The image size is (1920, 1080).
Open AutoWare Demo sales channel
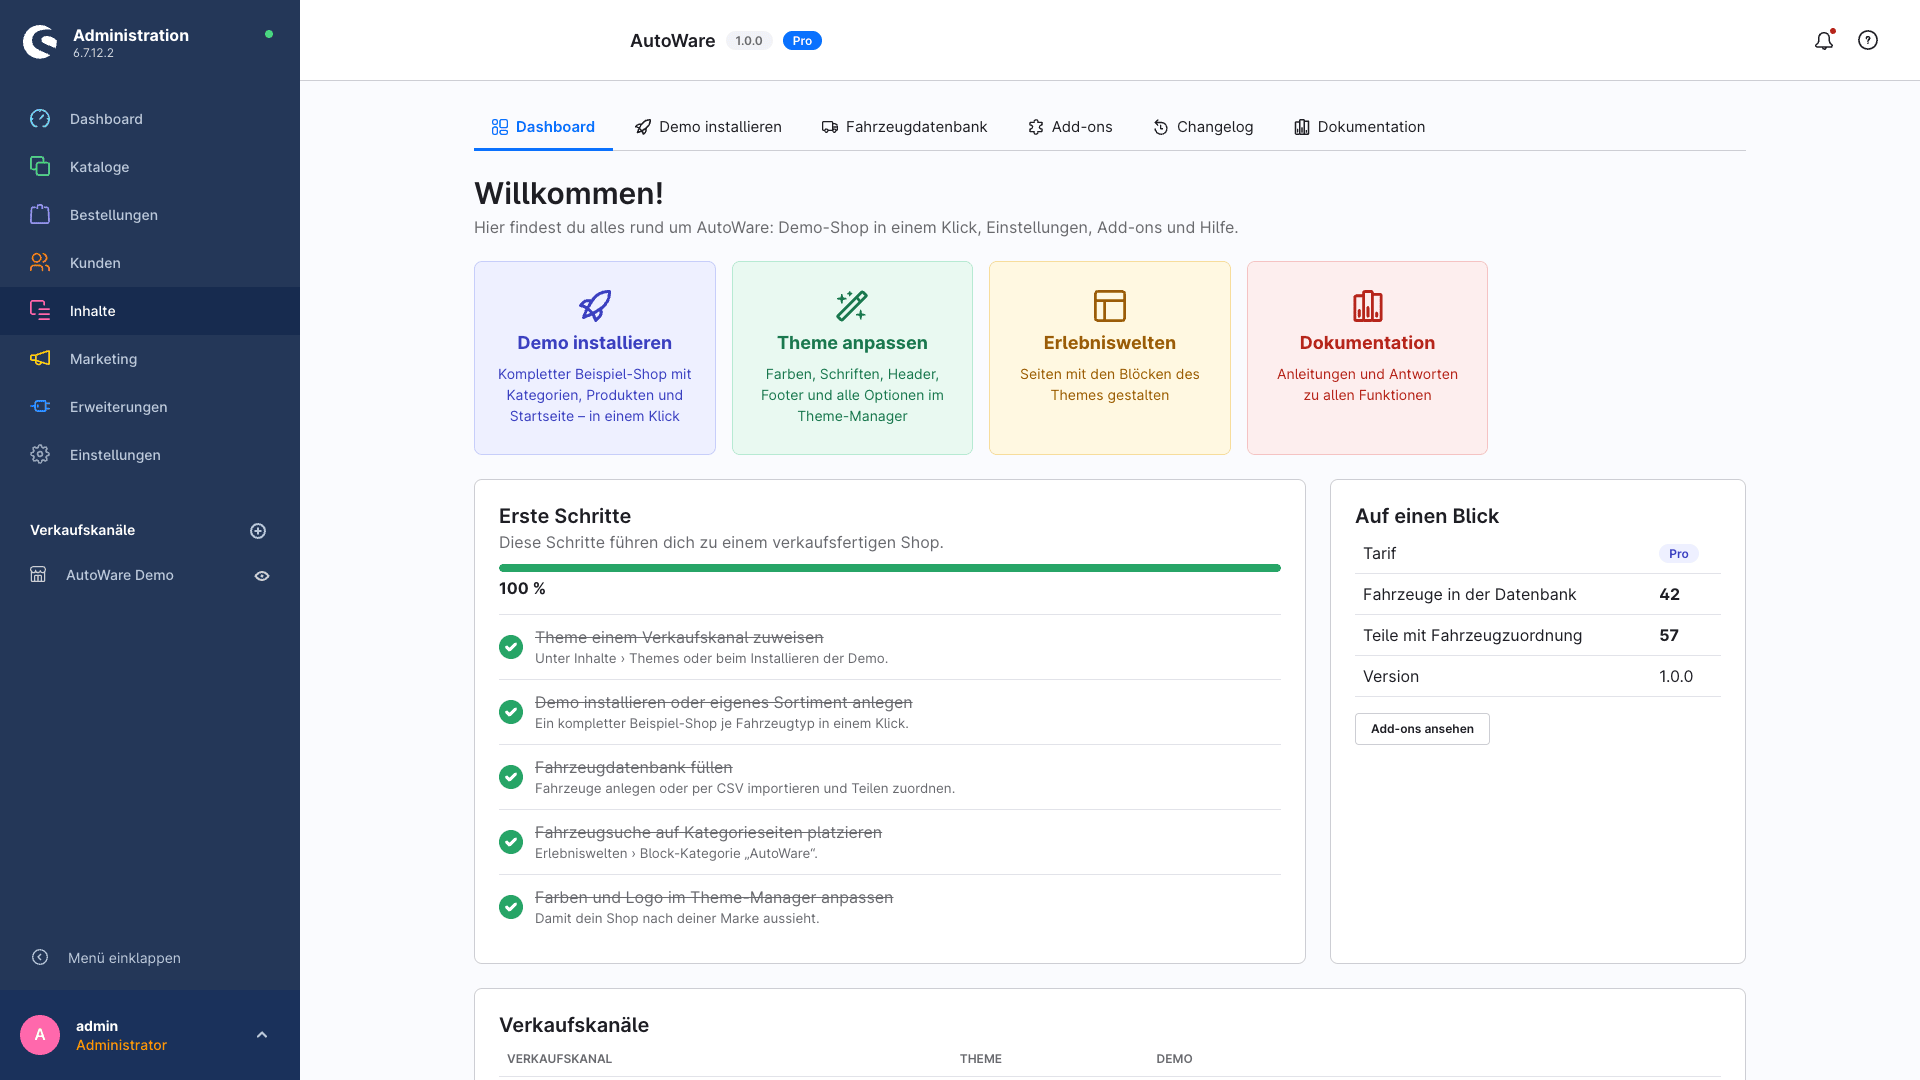pyautogui.click(x=120, y=575)
